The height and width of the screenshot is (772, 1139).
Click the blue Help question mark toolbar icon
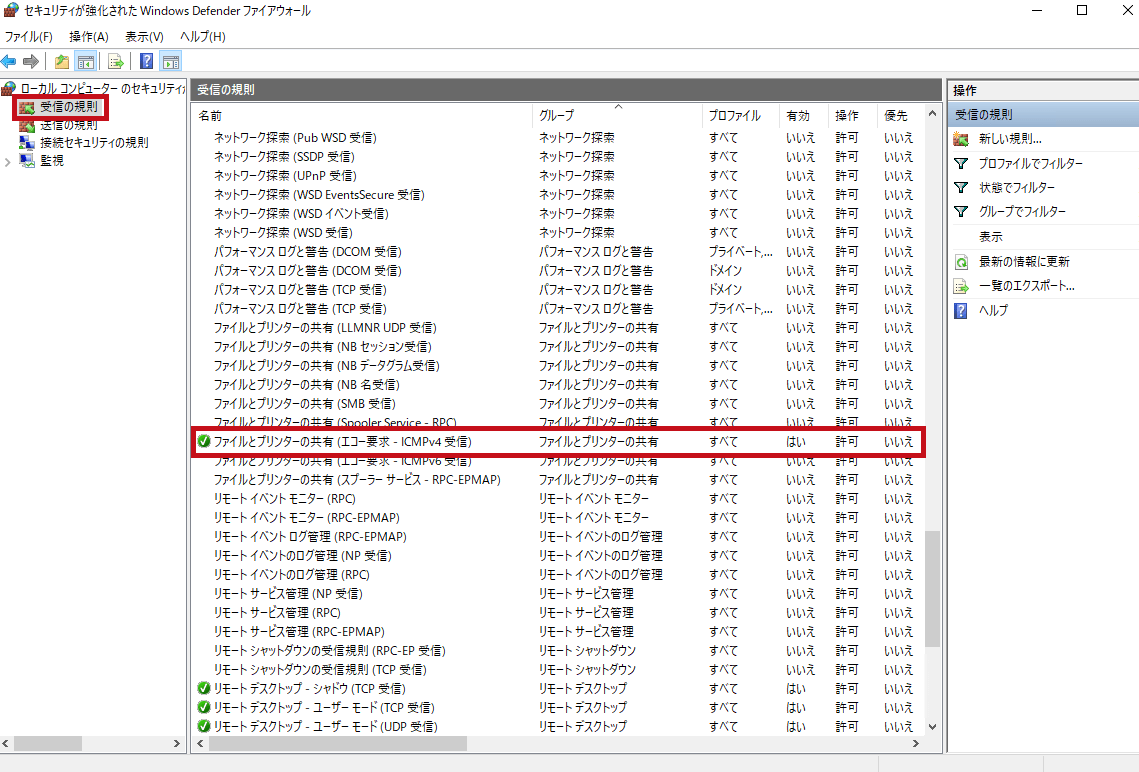146,61
